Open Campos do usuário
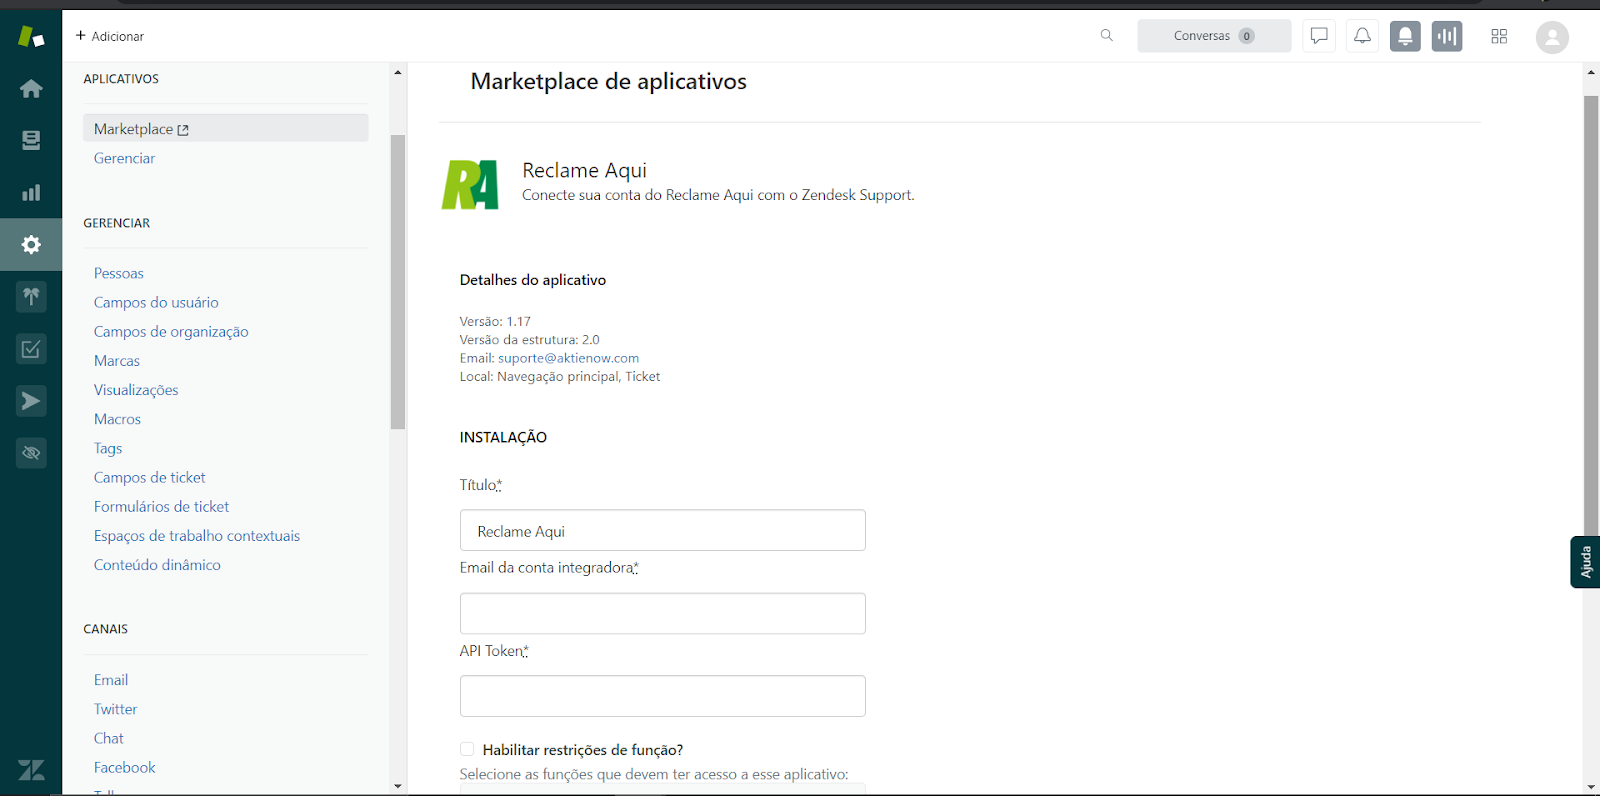This screenshot has width=1600, height=796. (156, 302)
